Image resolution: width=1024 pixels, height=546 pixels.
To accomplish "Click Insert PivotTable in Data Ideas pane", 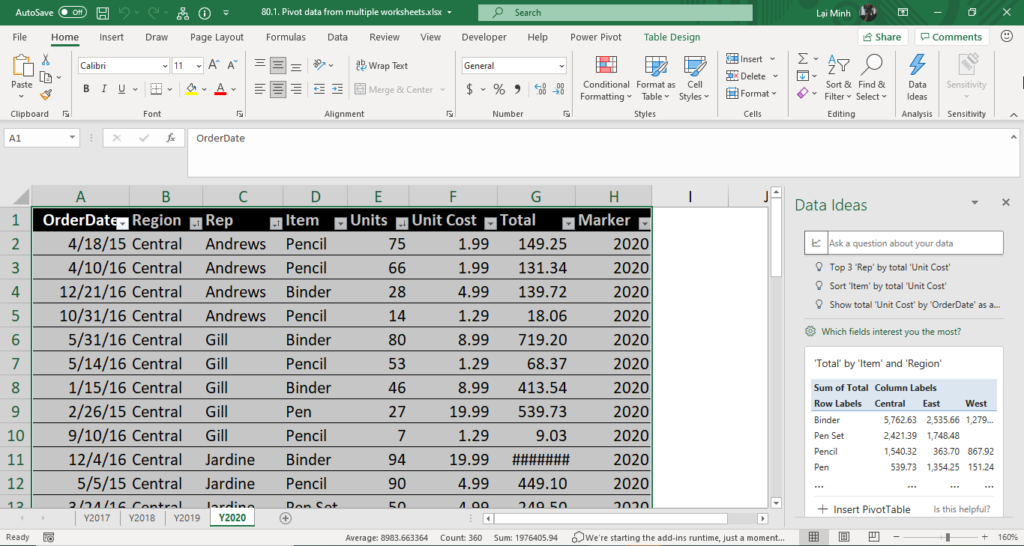I will pos(864,509).
